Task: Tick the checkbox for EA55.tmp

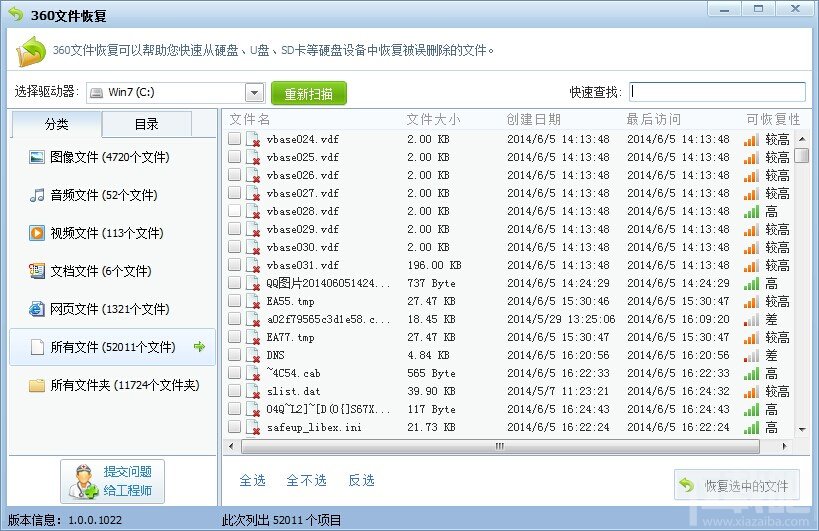Action: [234, 301]
